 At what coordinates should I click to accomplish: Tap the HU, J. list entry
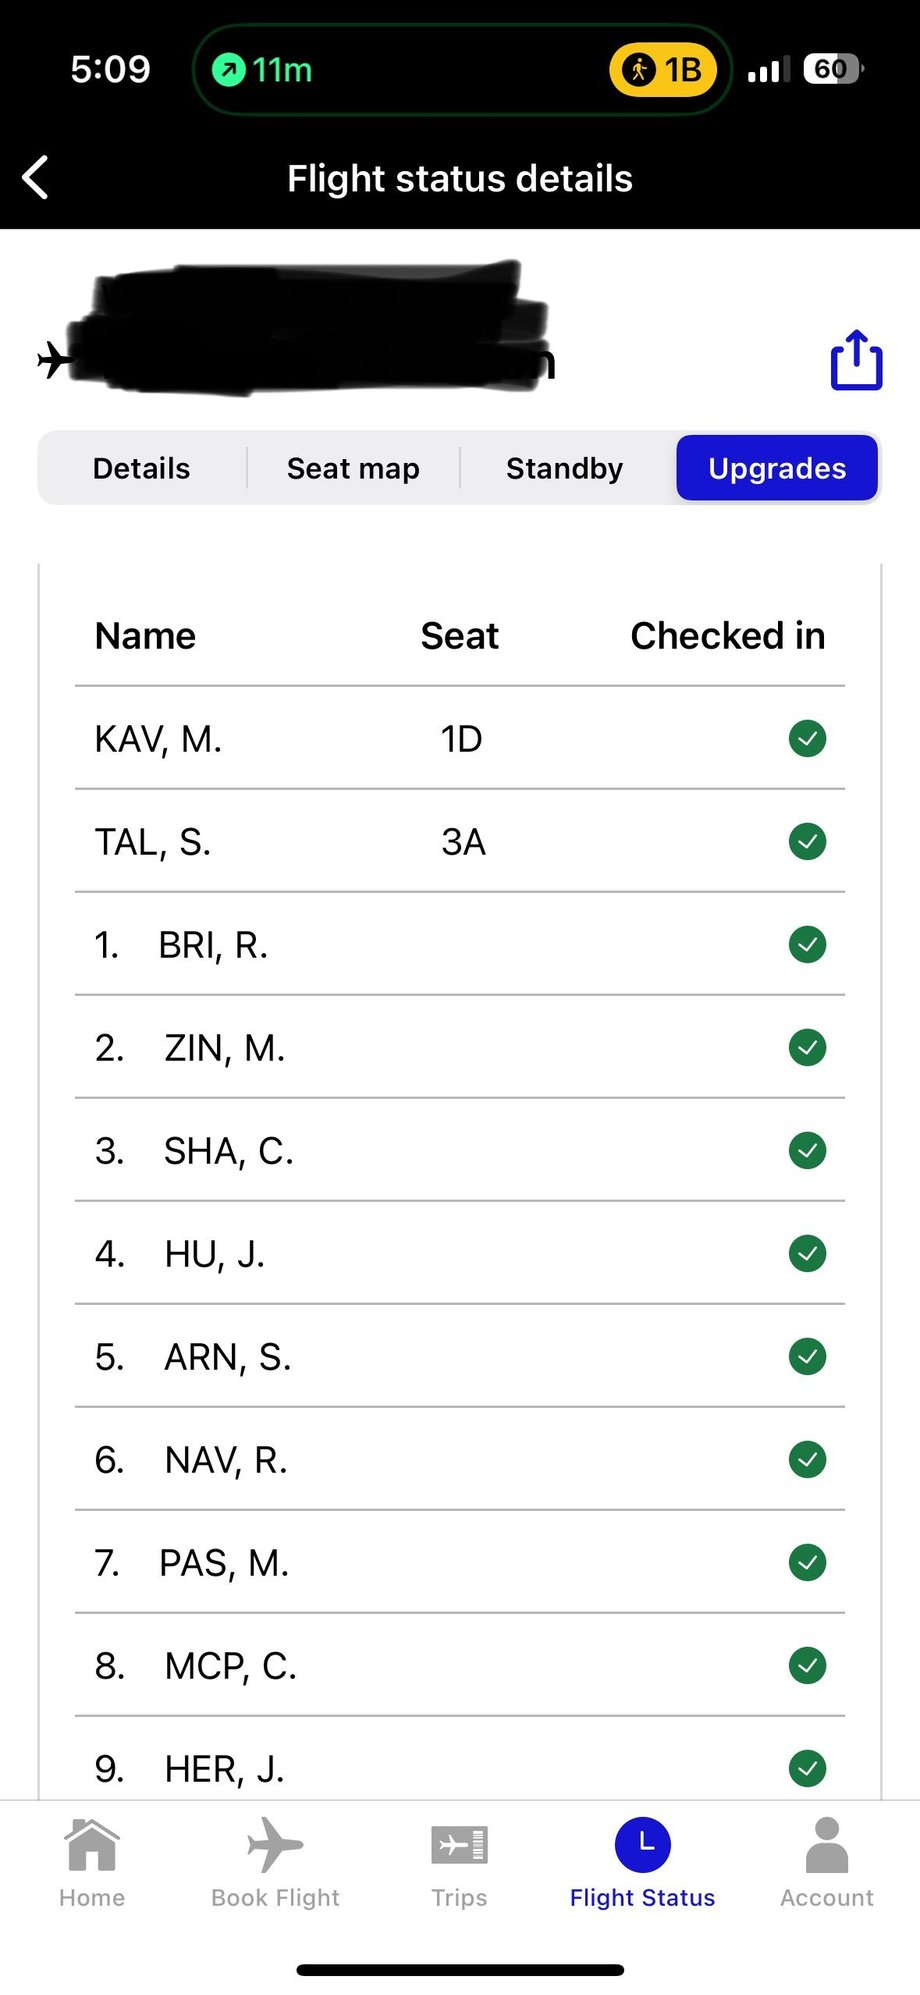click(214, 1254)
